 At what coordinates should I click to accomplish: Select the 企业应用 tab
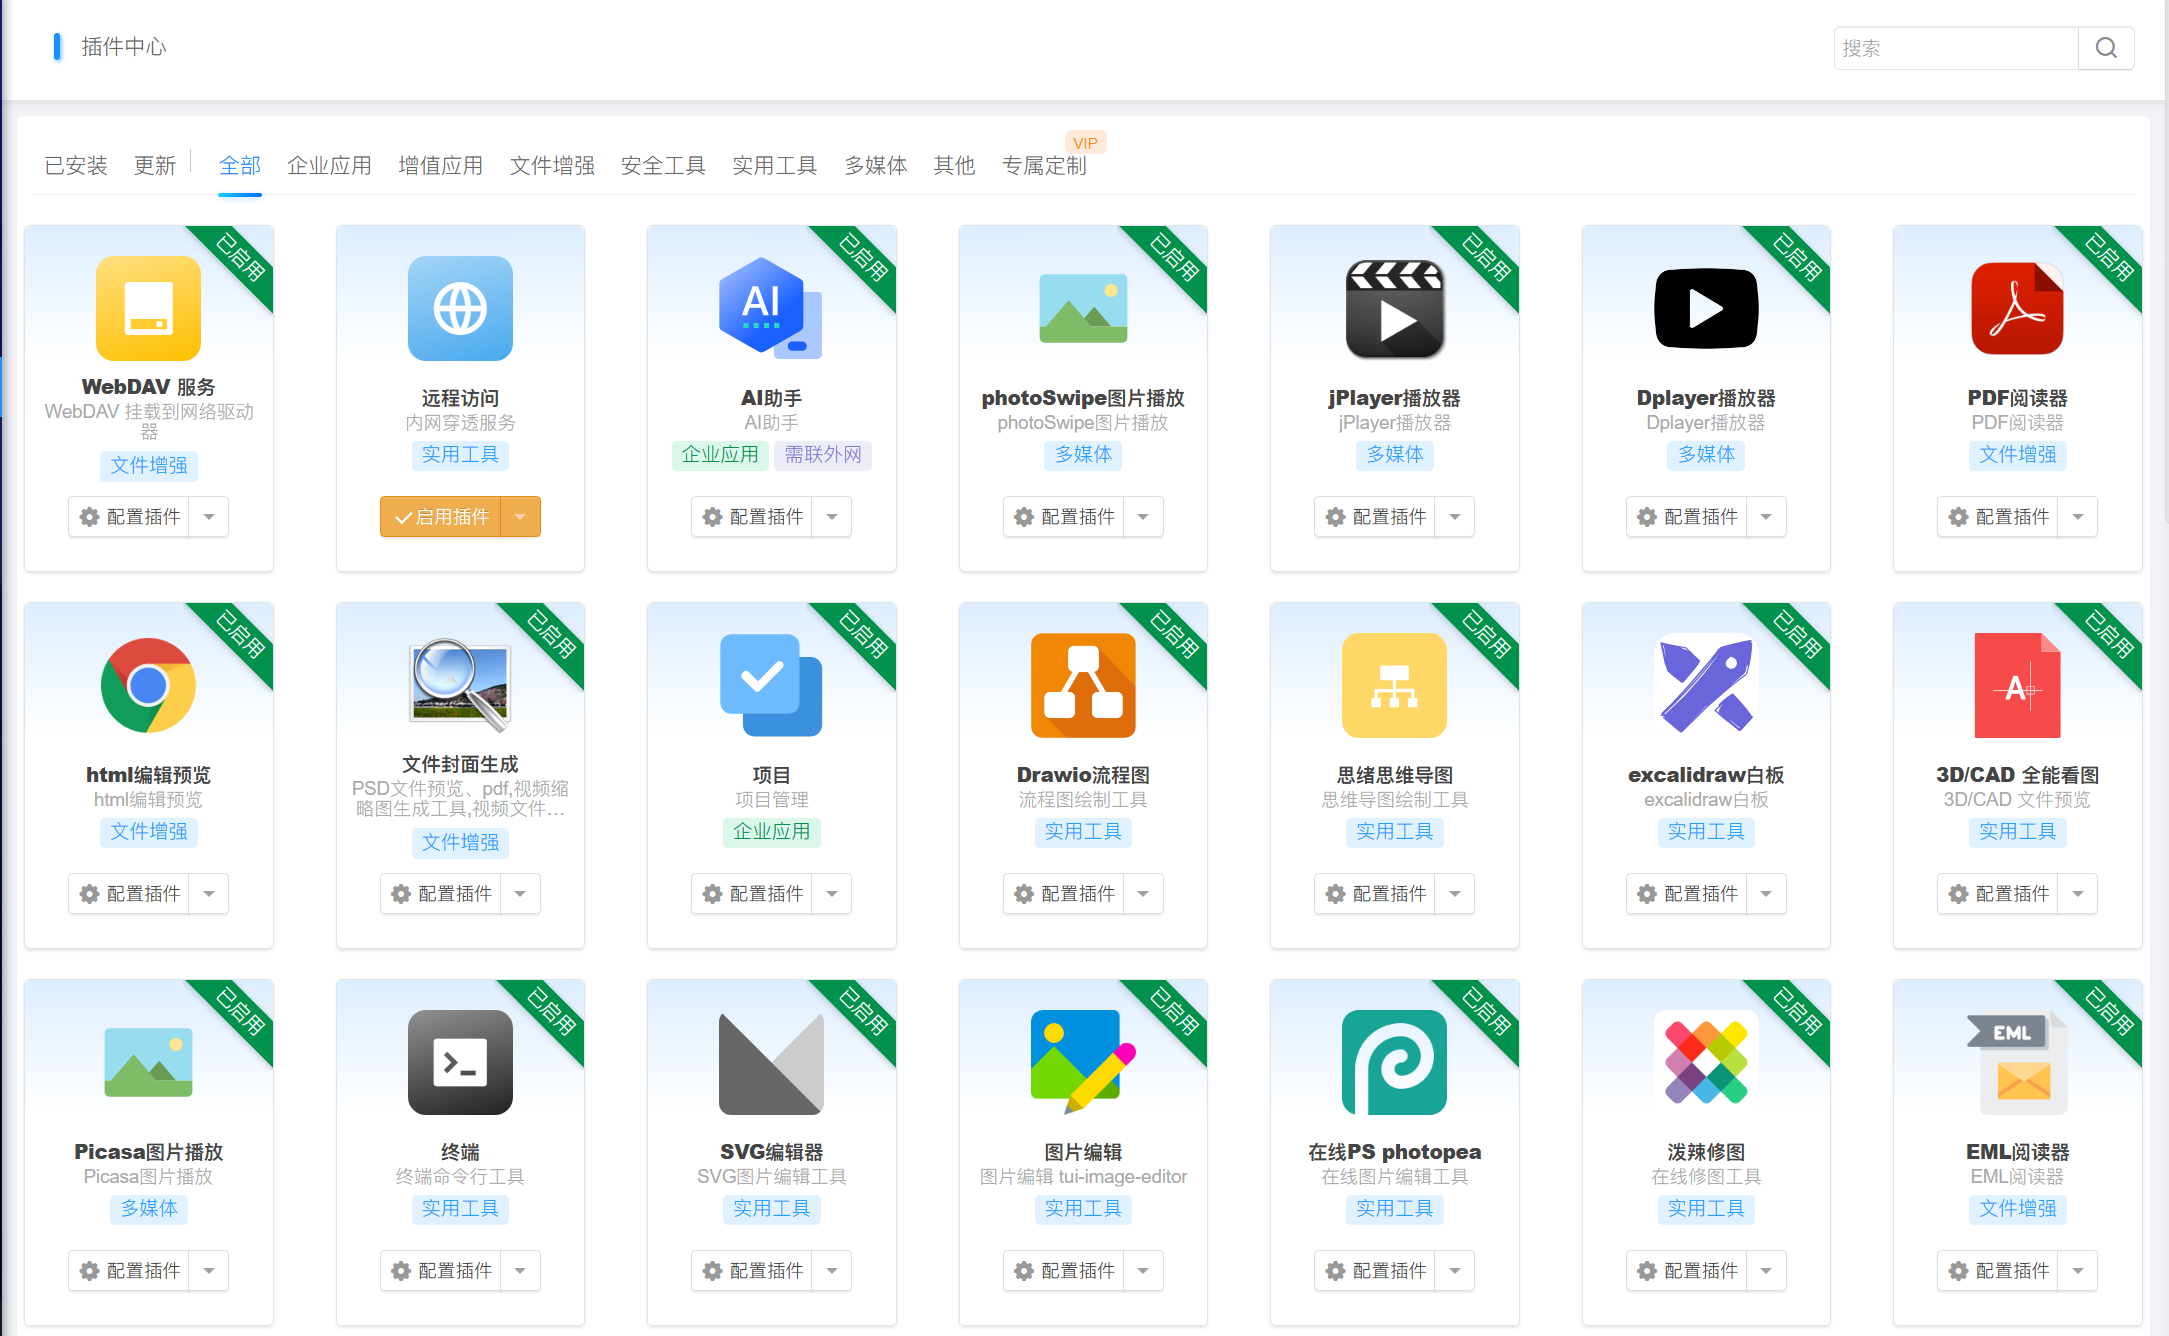(x=329, y=165)
